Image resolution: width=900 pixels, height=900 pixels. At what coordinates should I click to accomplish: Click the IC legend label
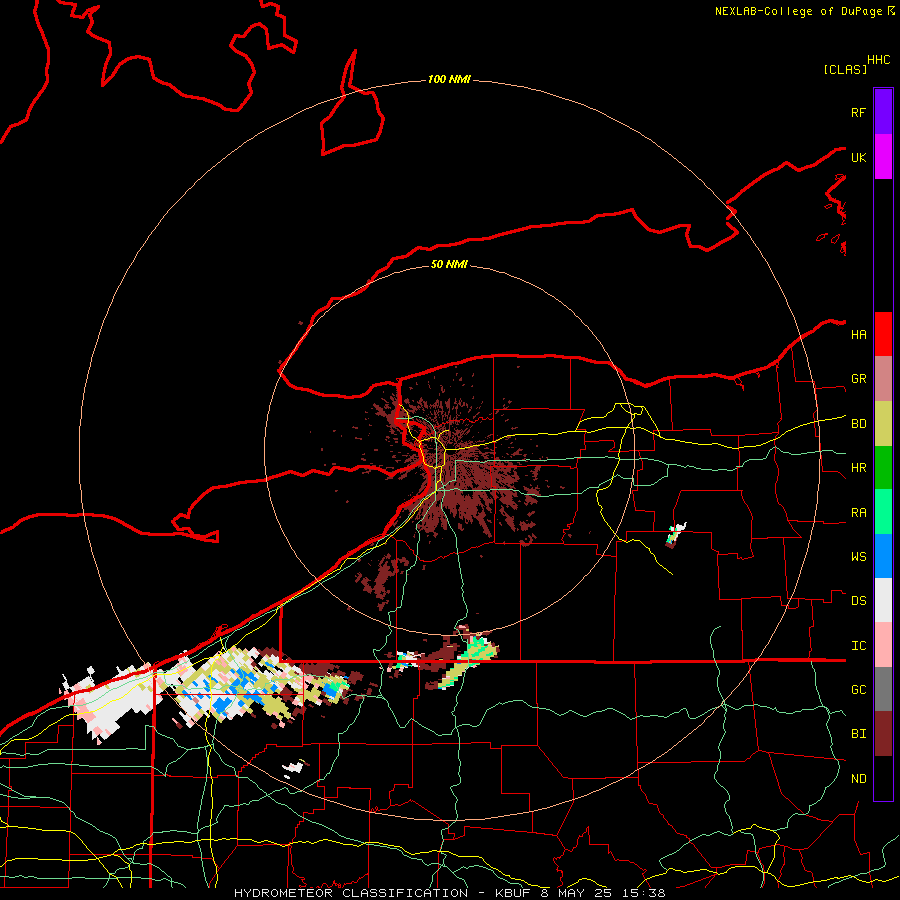coord(858,646)
